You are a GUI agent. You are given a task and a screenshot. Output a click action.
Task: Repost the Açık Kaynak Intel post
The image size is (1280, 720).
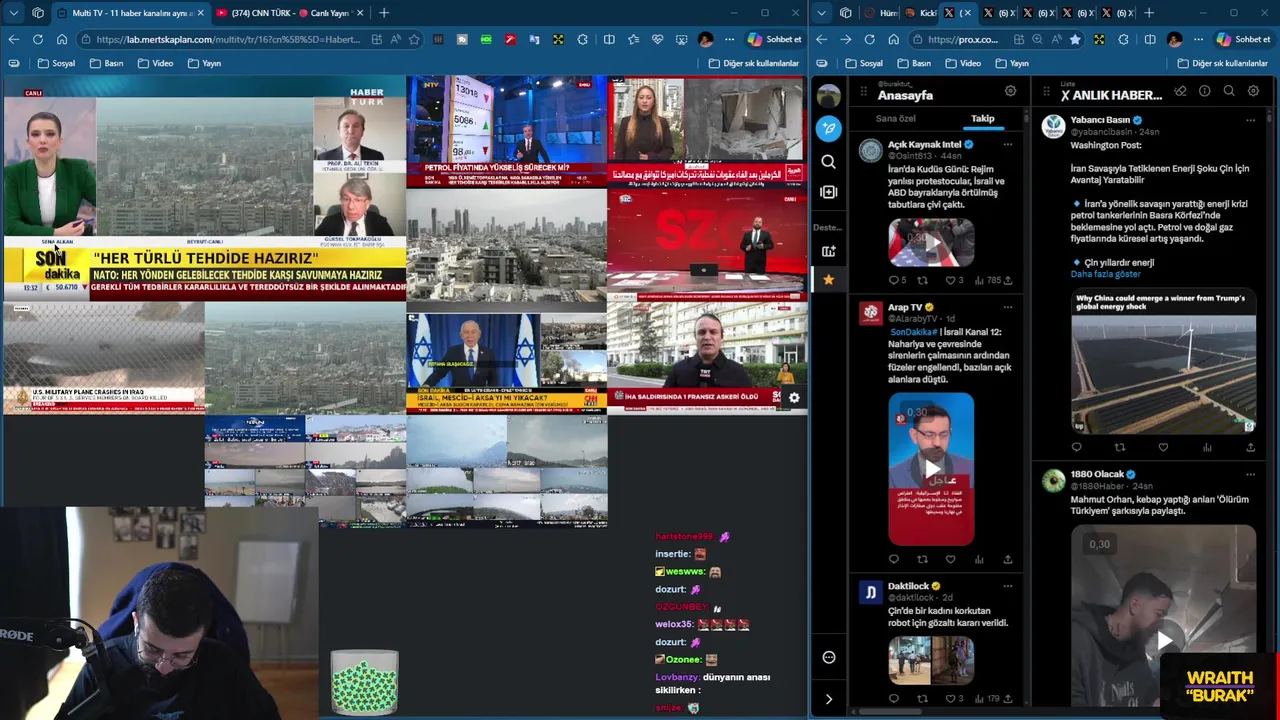922,281
